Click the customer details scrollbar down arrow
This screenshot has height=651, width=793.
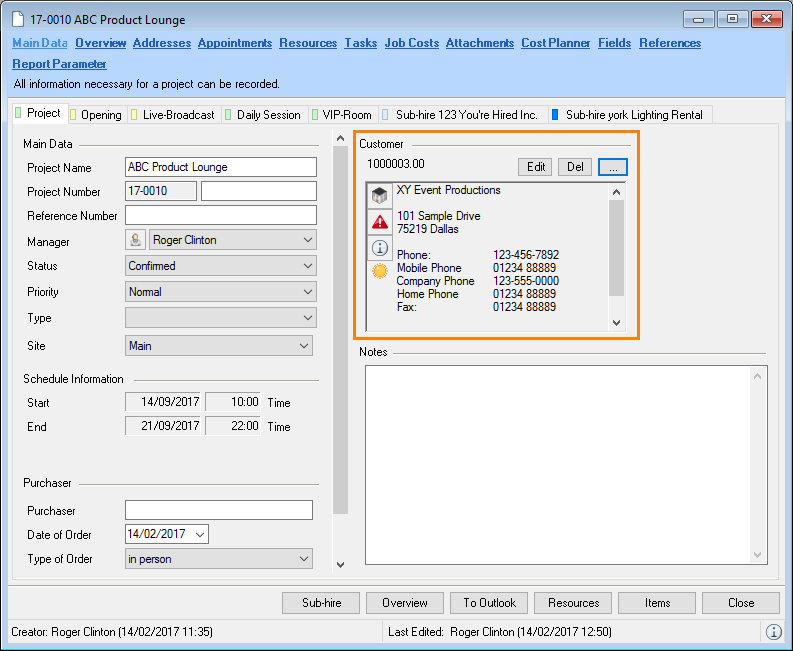616,323
